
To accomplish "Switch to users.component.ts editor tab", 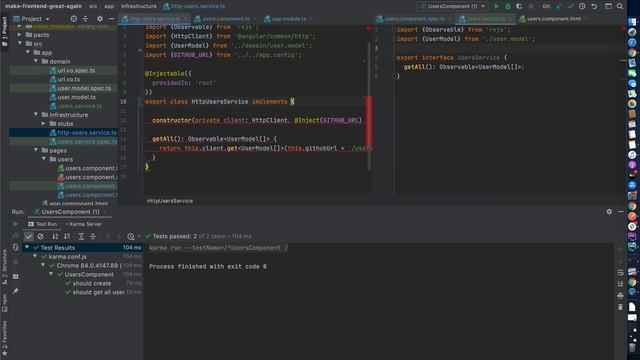I will [225, 19].
